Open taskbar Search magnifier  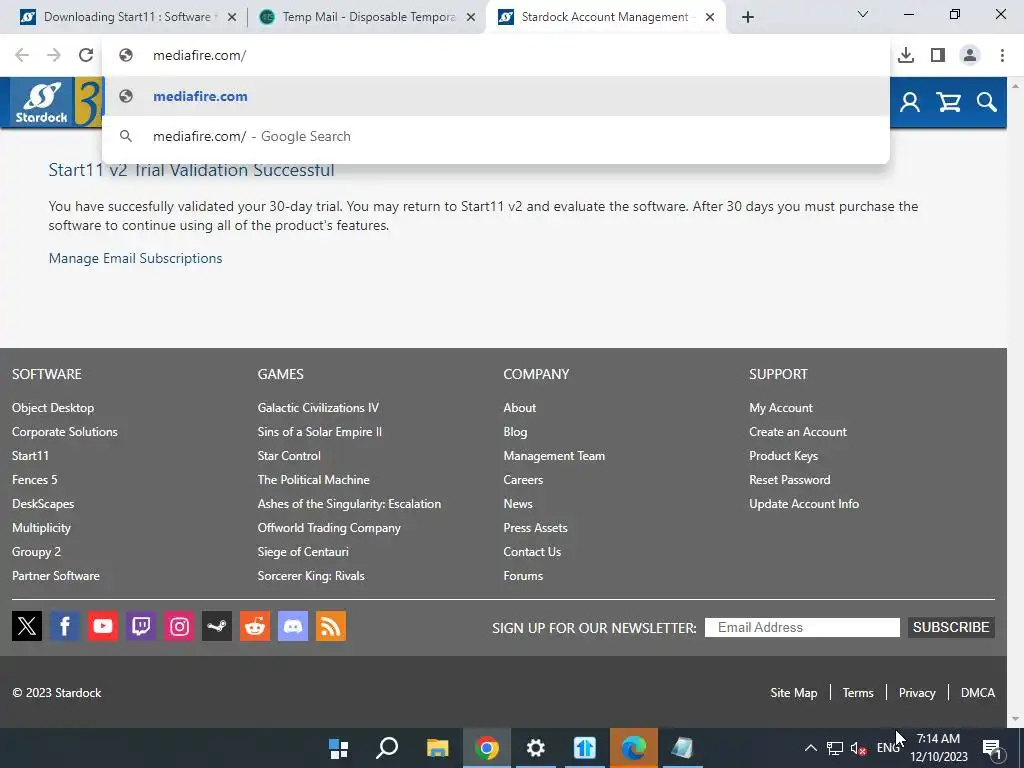coord(387,748)
